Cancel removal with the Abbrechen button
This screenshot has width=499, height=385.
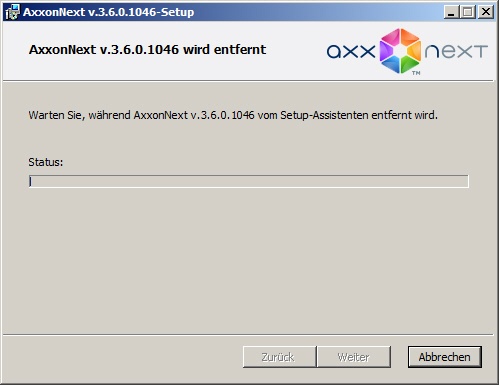click(445, 357)
